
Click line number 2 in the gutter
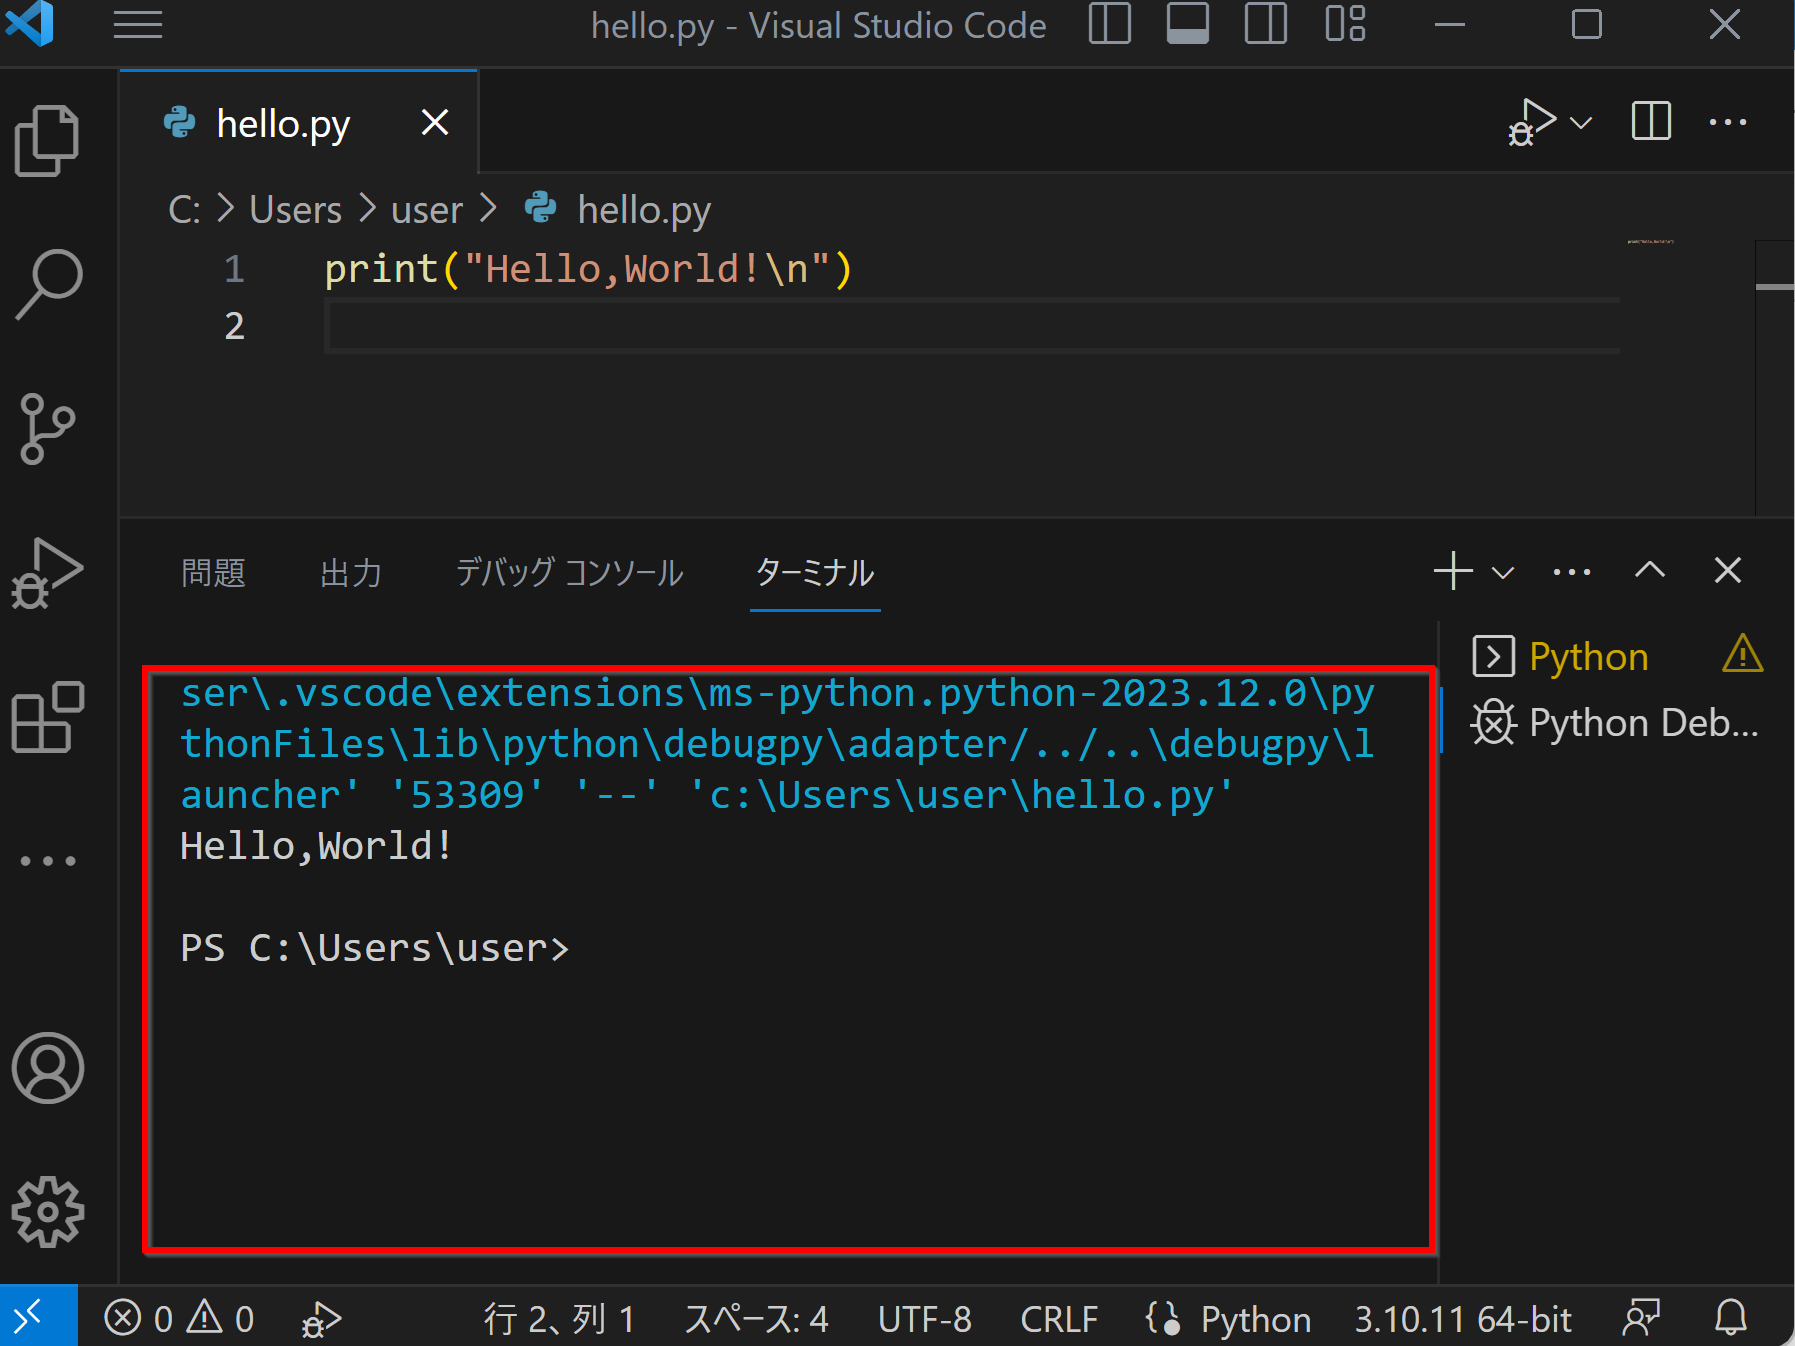234,326
